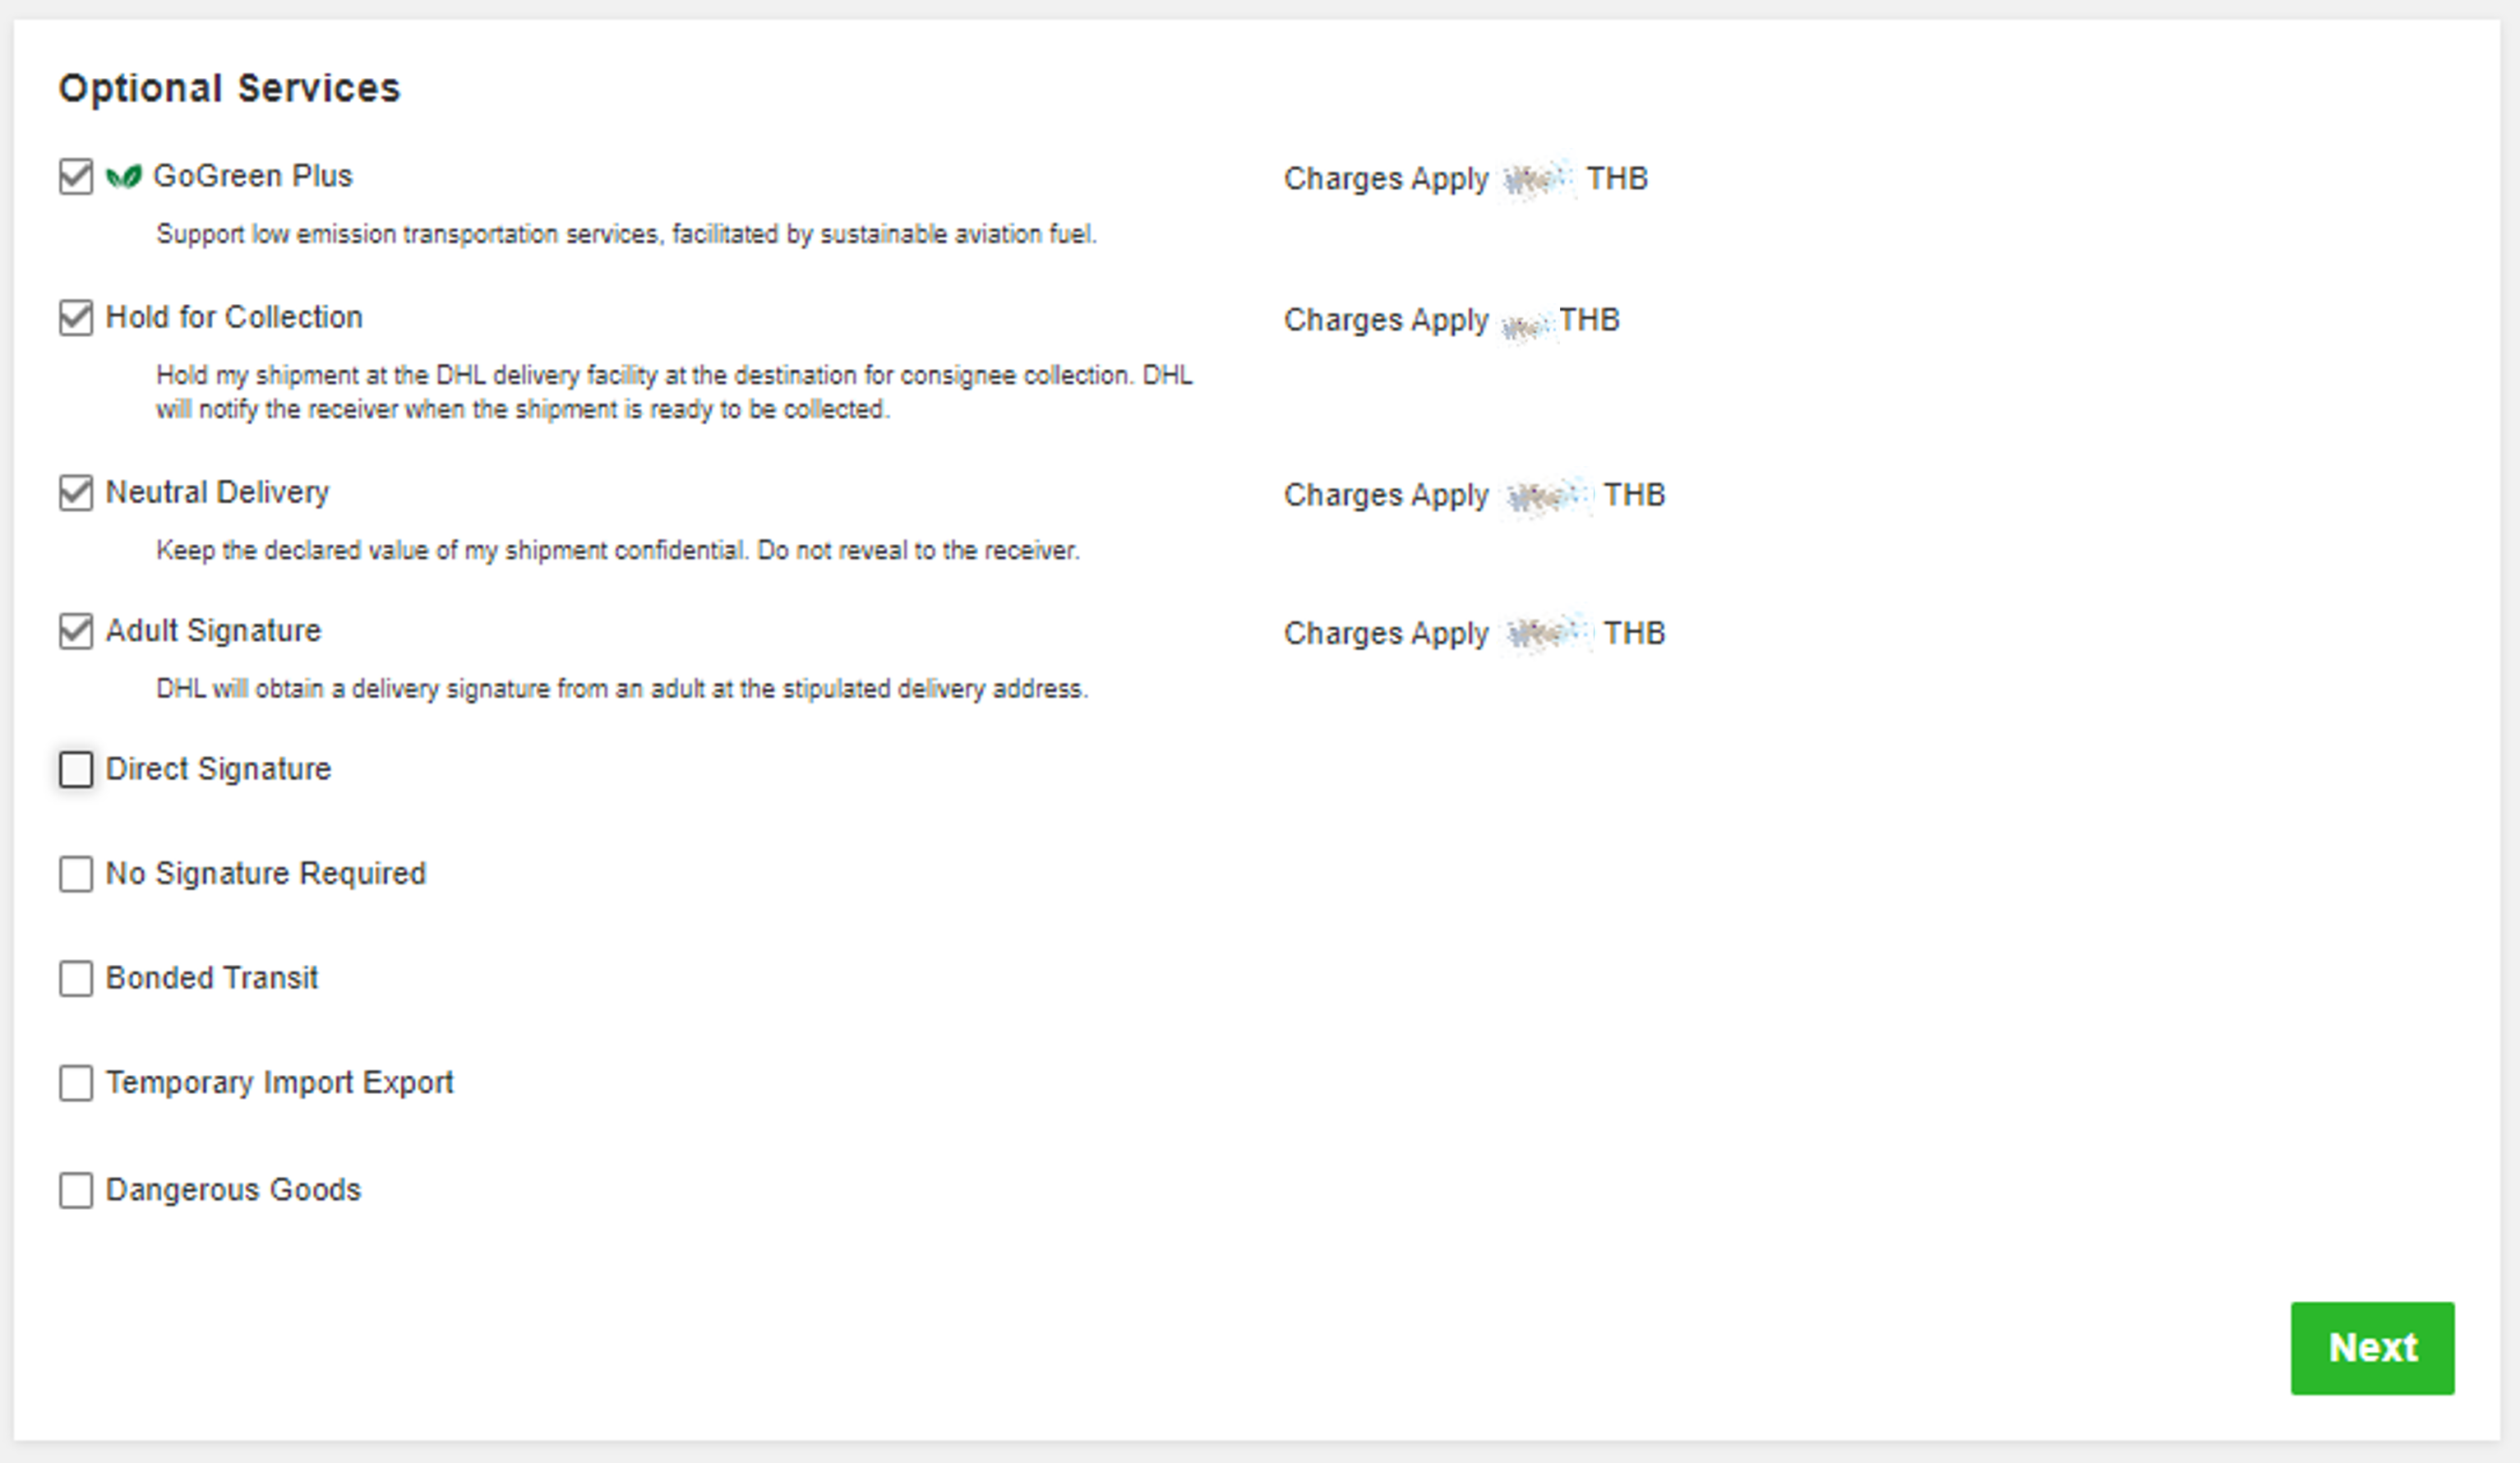Uncheck the Hold for Collection checkbox

[76, 318]
